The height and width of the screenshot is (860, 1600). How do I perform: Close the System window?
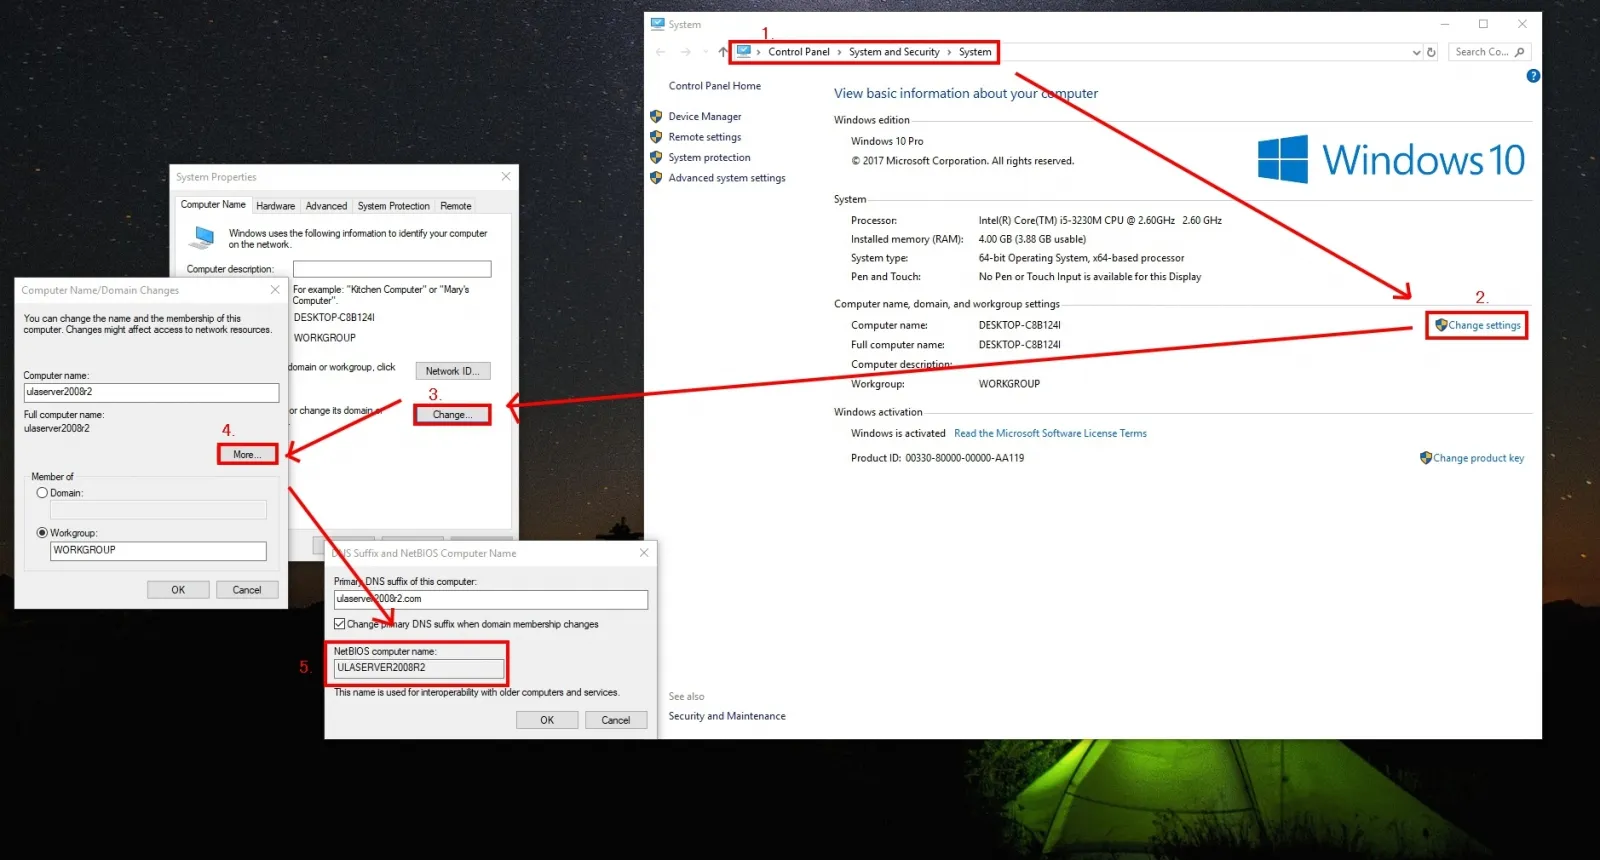pos(1522,24)
